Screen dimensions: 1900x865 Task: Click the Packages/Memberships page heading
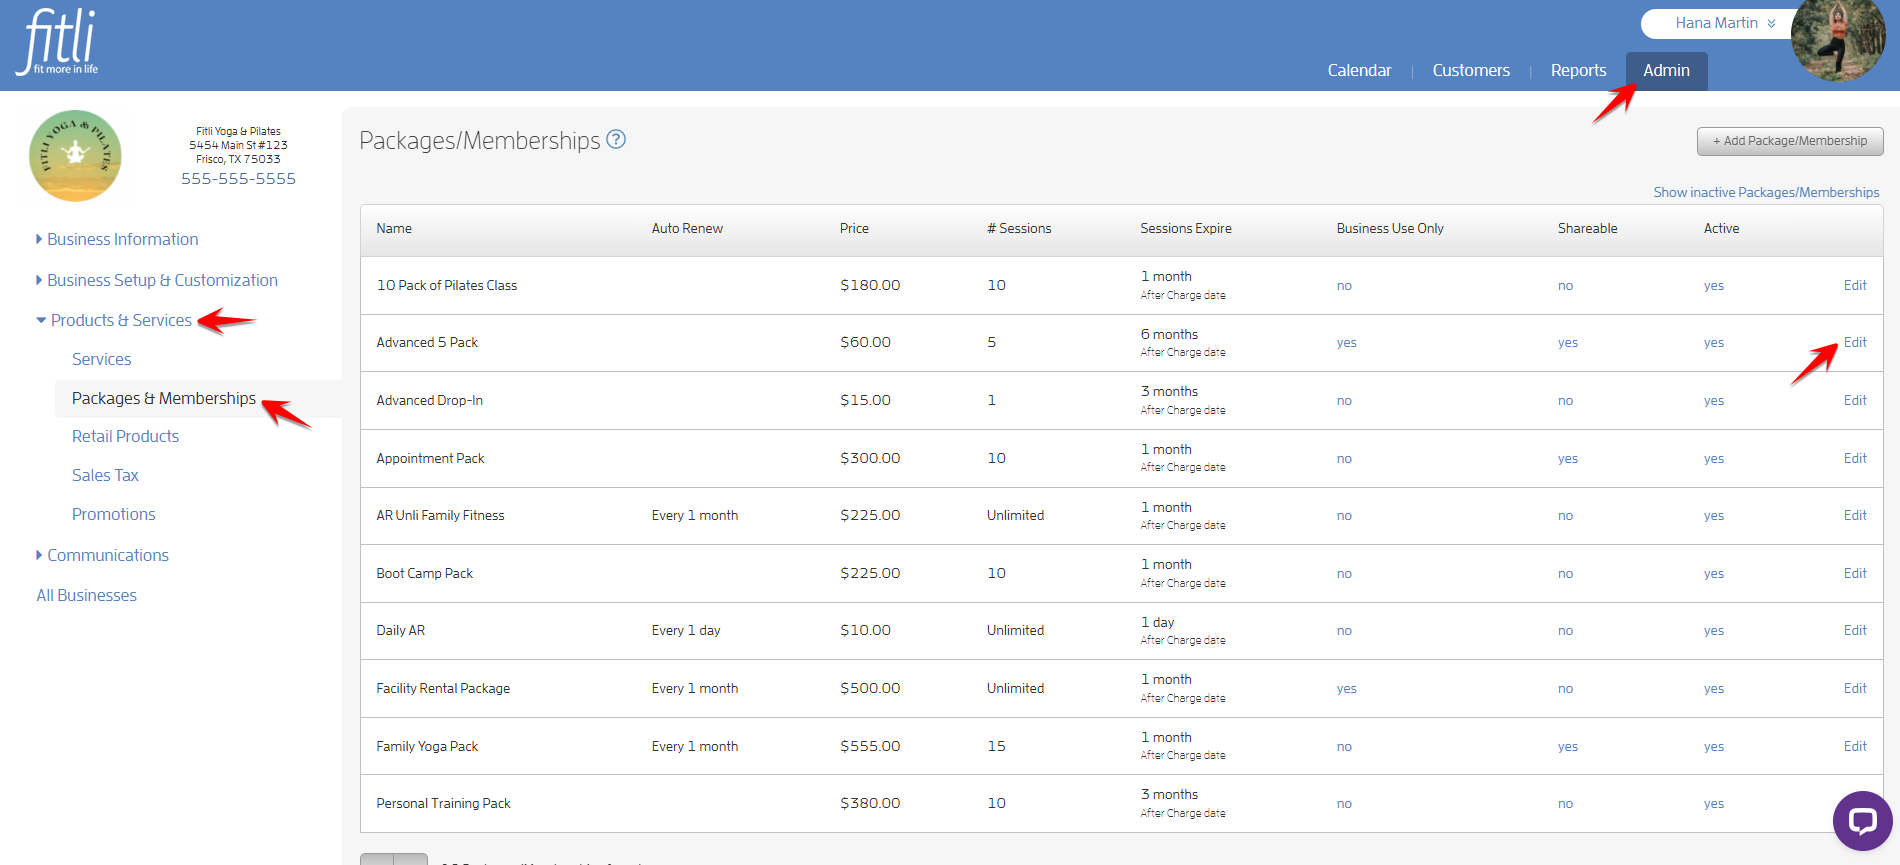point(480,141)
